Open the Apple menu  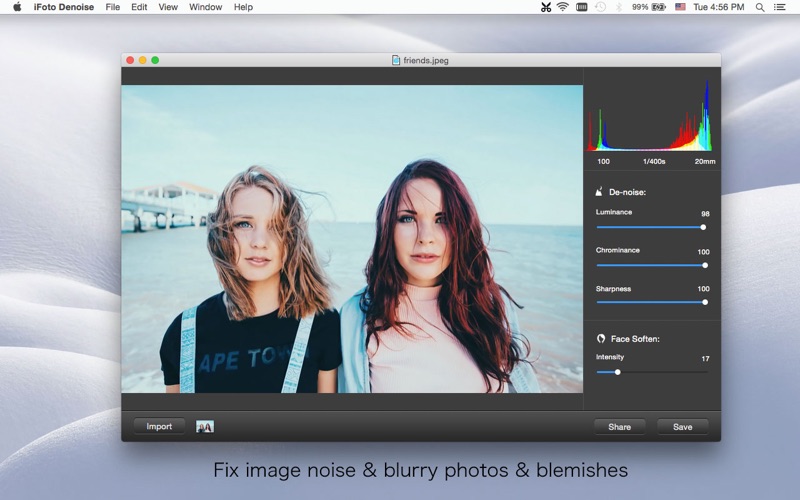[x=17, y=7]
